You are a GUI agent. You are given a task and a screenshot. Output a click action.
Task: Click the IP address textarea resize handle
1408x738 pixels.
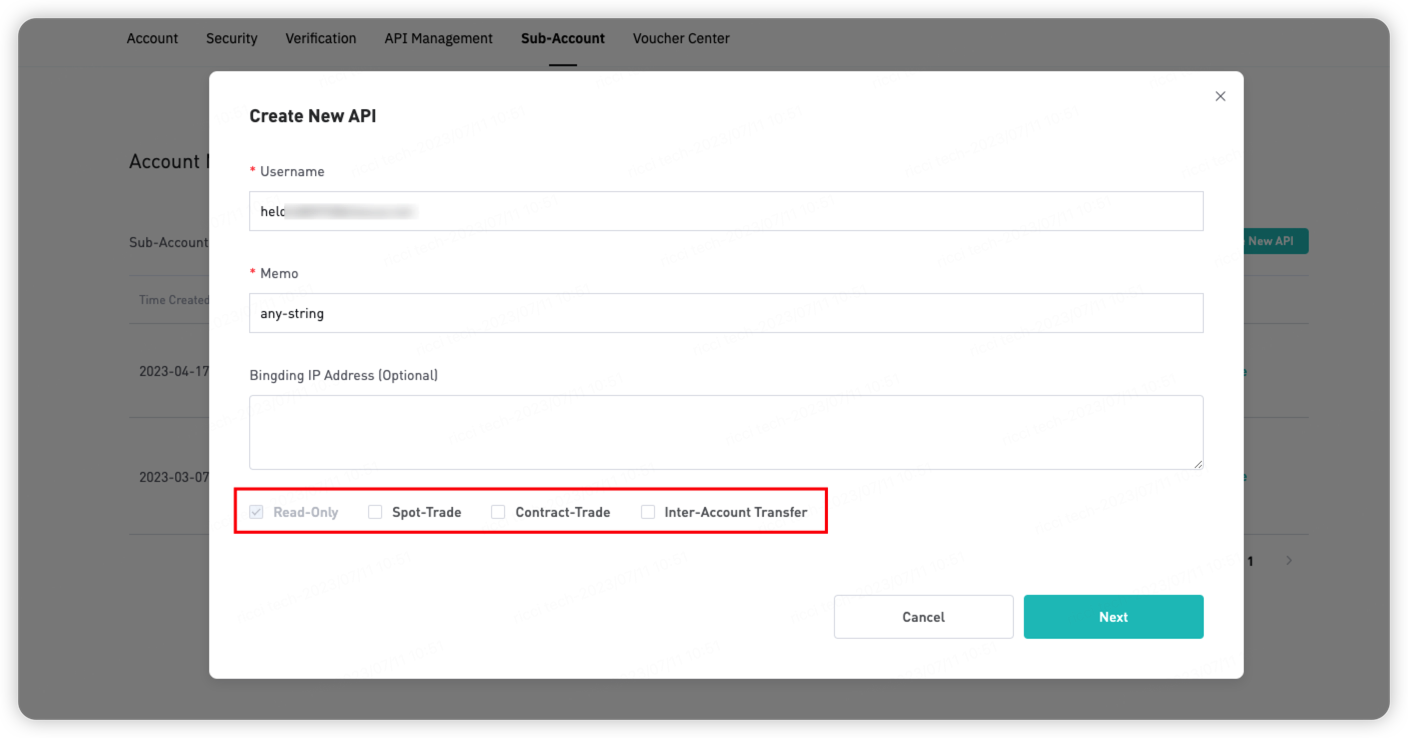[x=1198, y=464]
